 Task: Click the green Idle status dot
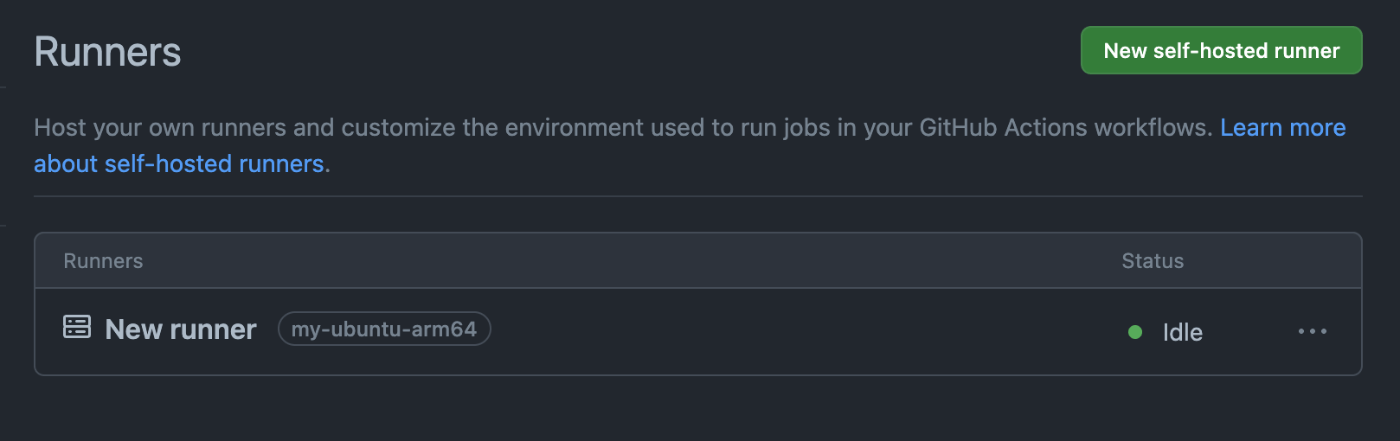pyautogui.click(x=1135, y=332)
